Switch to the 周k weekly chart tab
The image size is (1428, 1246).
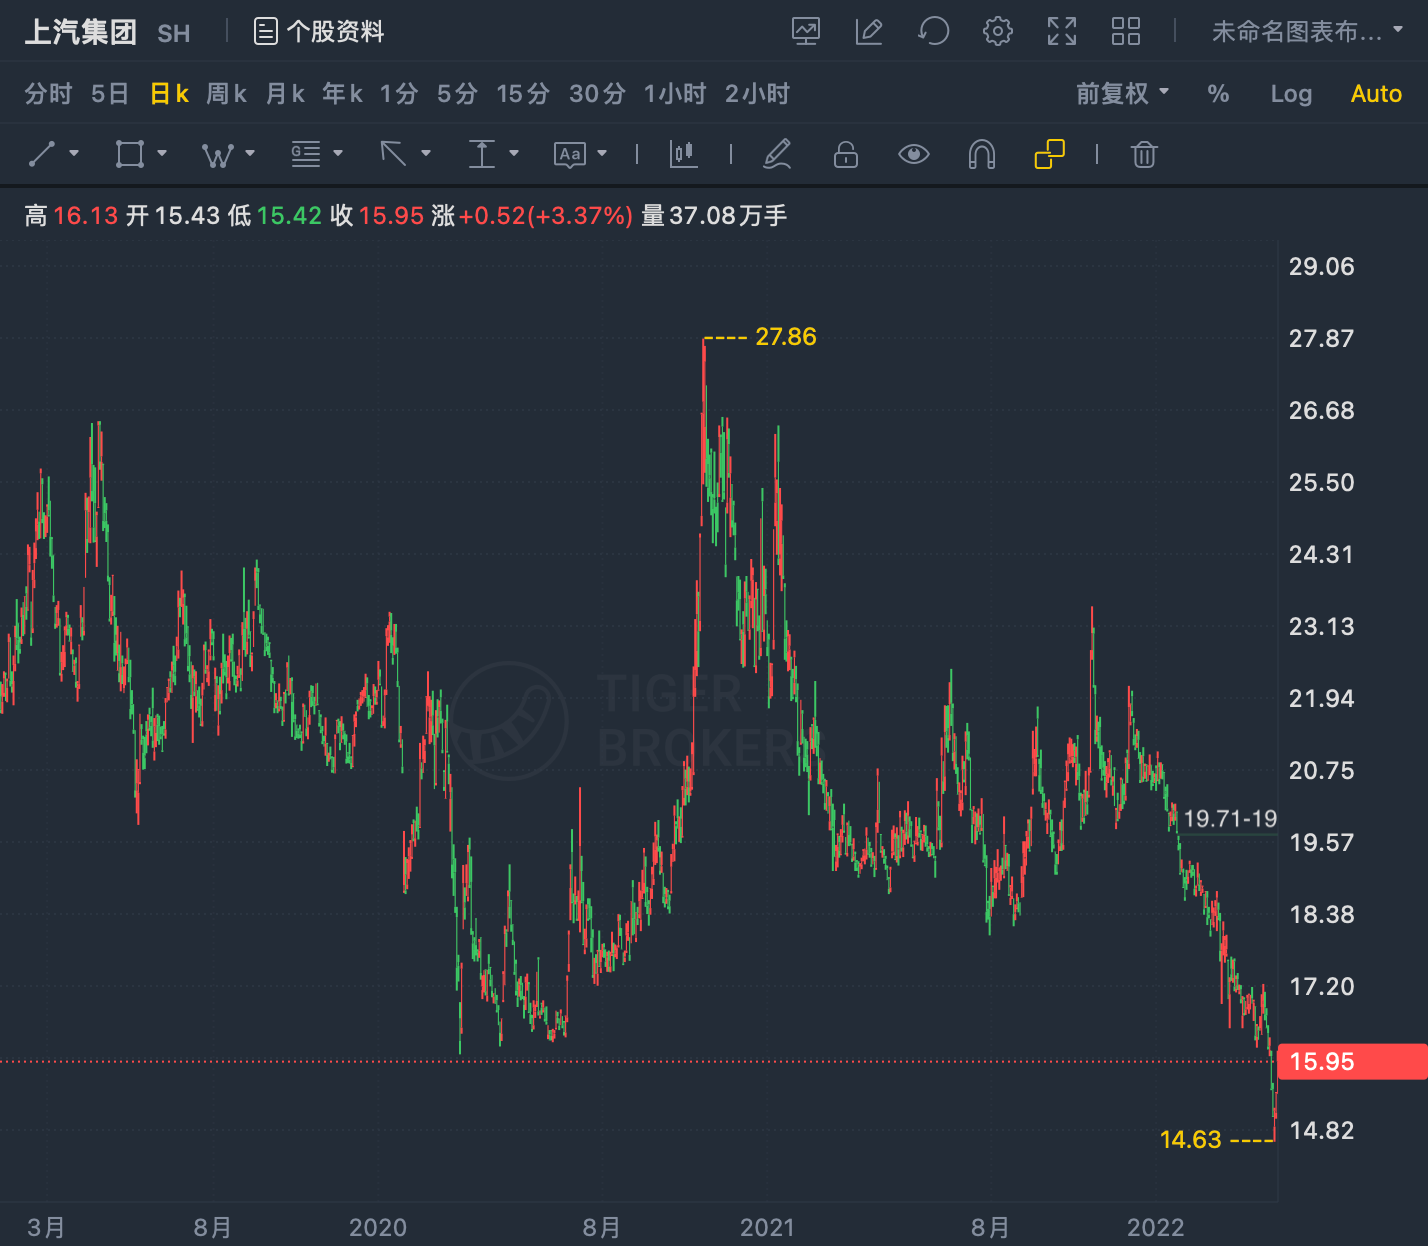click(x=226, y=94)
